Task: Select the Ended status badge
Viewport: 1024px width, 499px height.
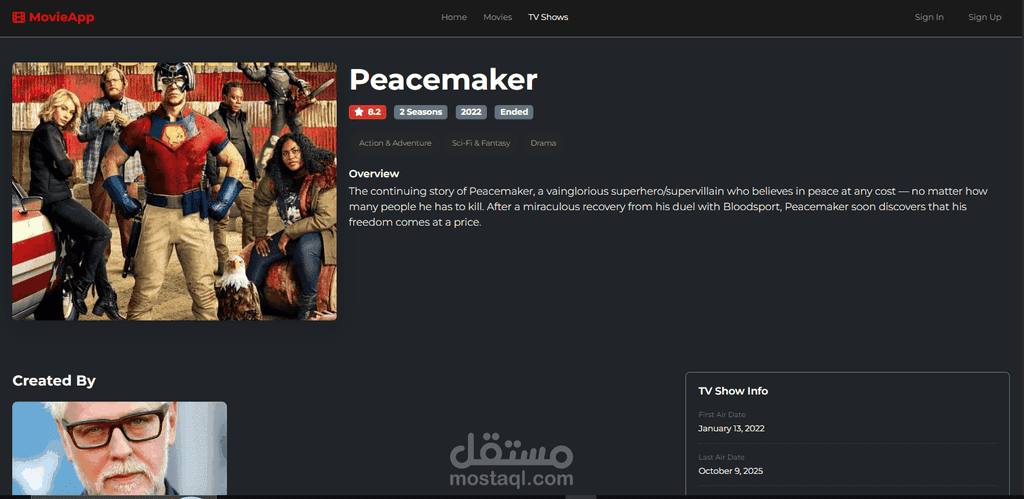Action: [x=514, y=112]
